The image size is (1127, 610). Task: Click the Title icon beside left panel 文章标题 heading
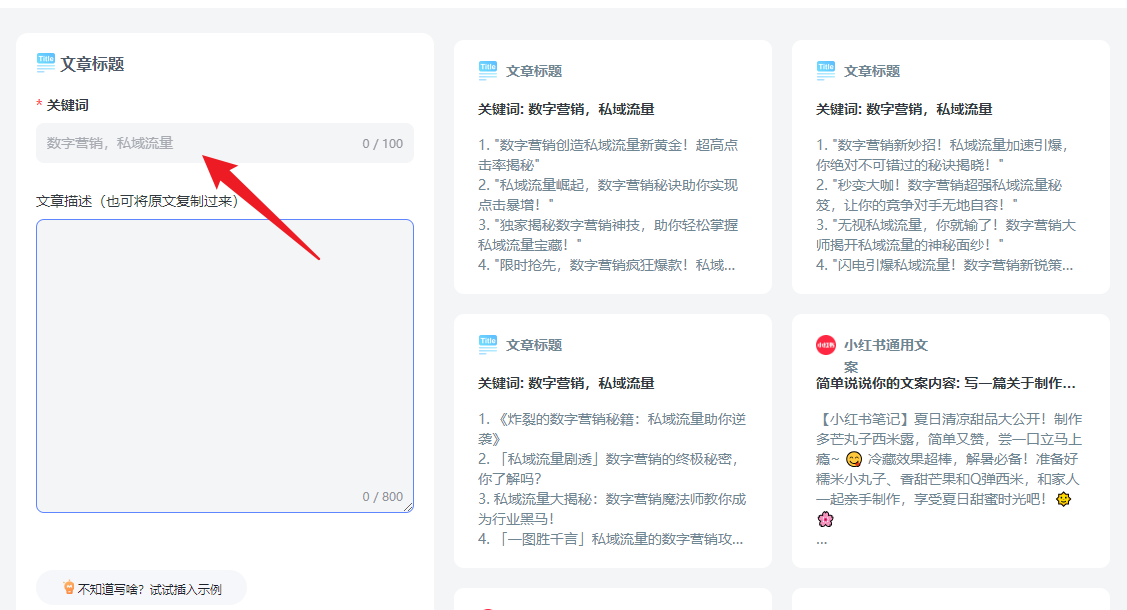pos(45,63)
